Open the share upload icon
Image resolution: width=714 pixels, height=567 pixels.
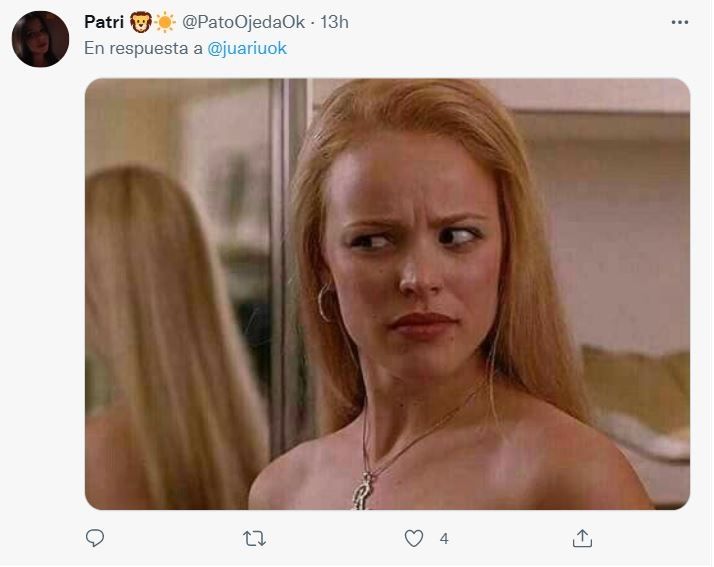click(x=582, y=539)
